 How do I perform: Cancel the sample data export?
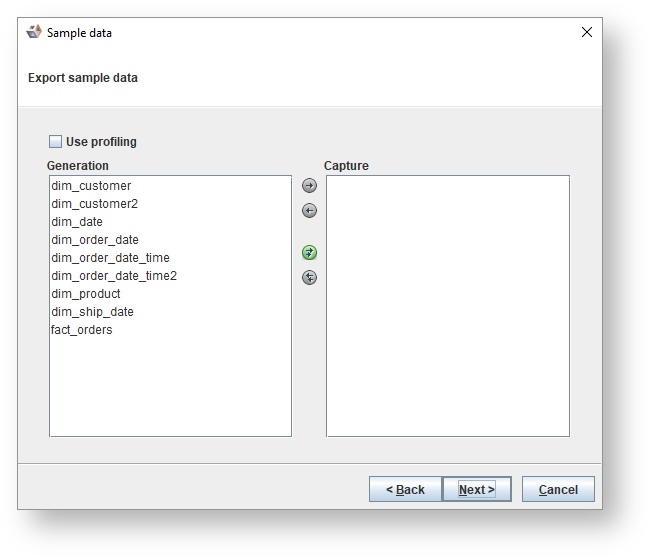[558, 489]
